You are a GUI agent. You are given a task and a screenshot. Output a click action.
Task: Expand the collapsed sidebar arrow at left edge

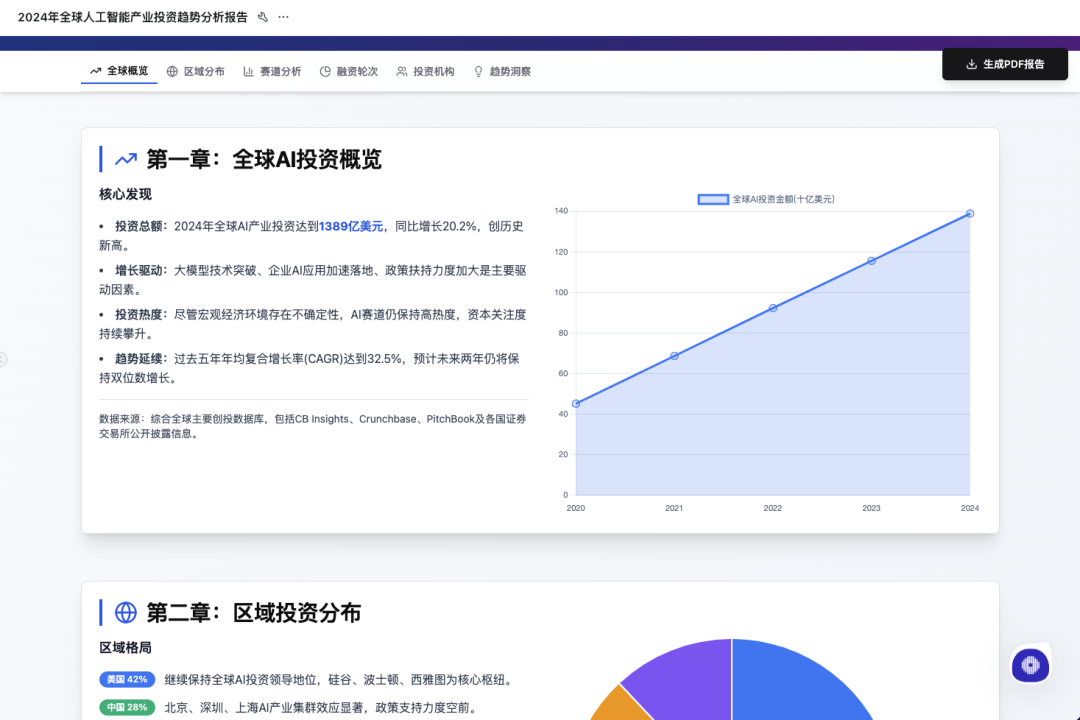pyautogui.click(x=3, y=359)
